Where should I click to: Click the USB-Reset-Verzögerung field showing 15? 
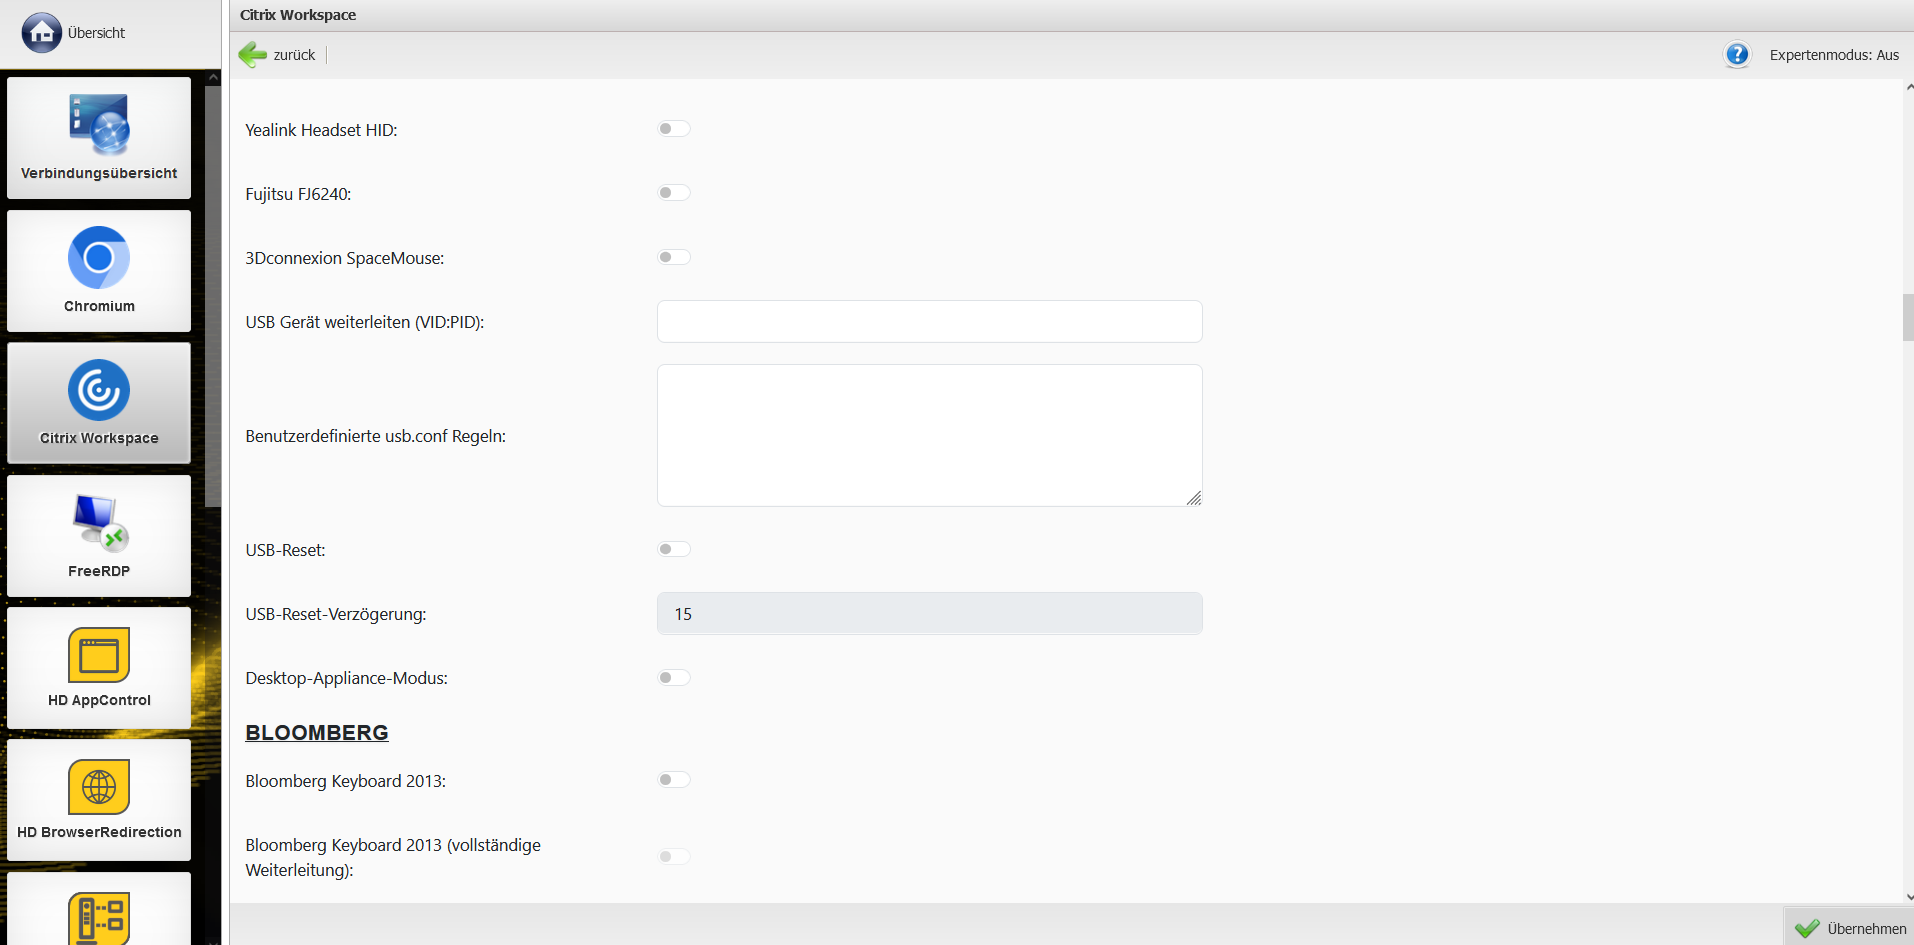coord(930,613)
